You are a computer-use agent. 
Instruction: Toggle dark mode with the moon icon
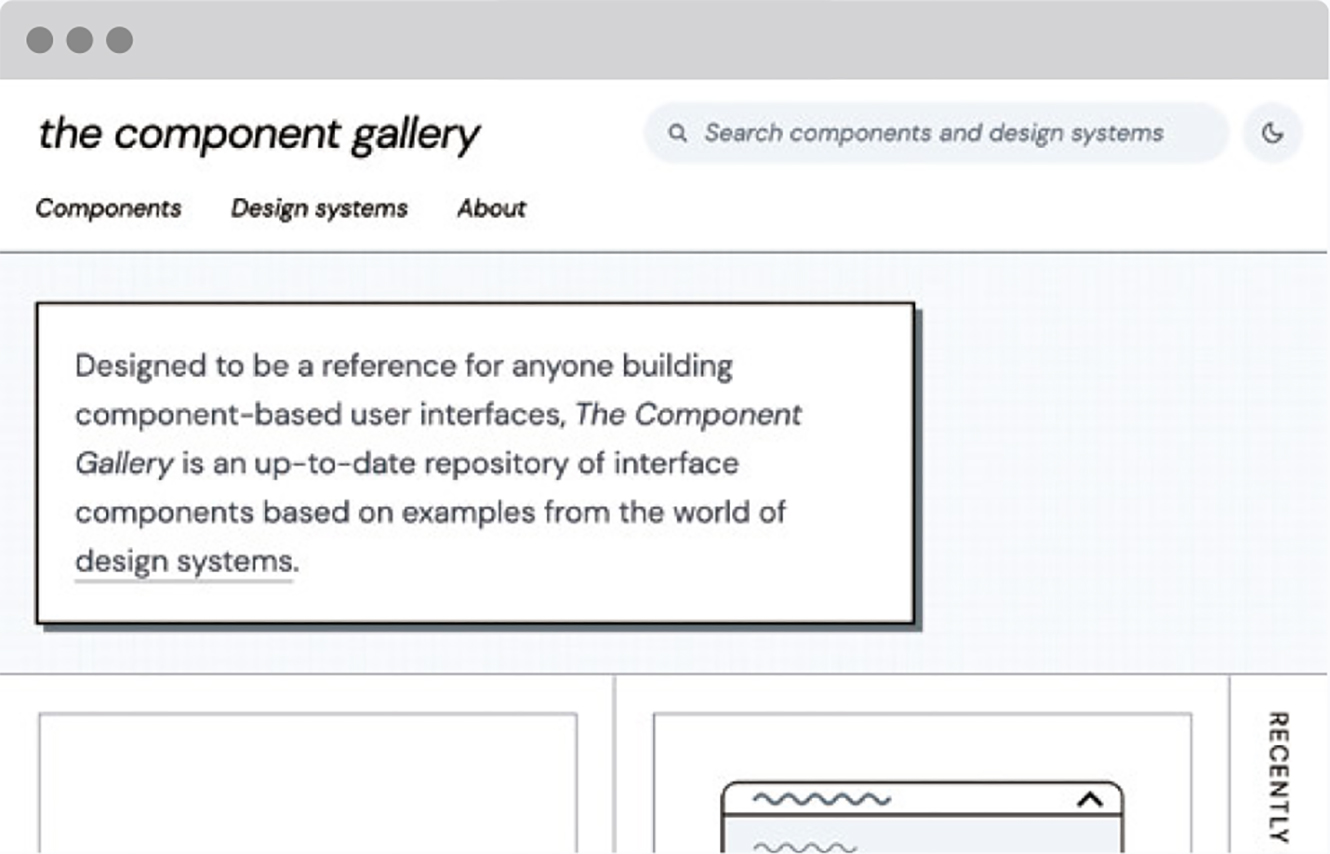[1272, 133]
